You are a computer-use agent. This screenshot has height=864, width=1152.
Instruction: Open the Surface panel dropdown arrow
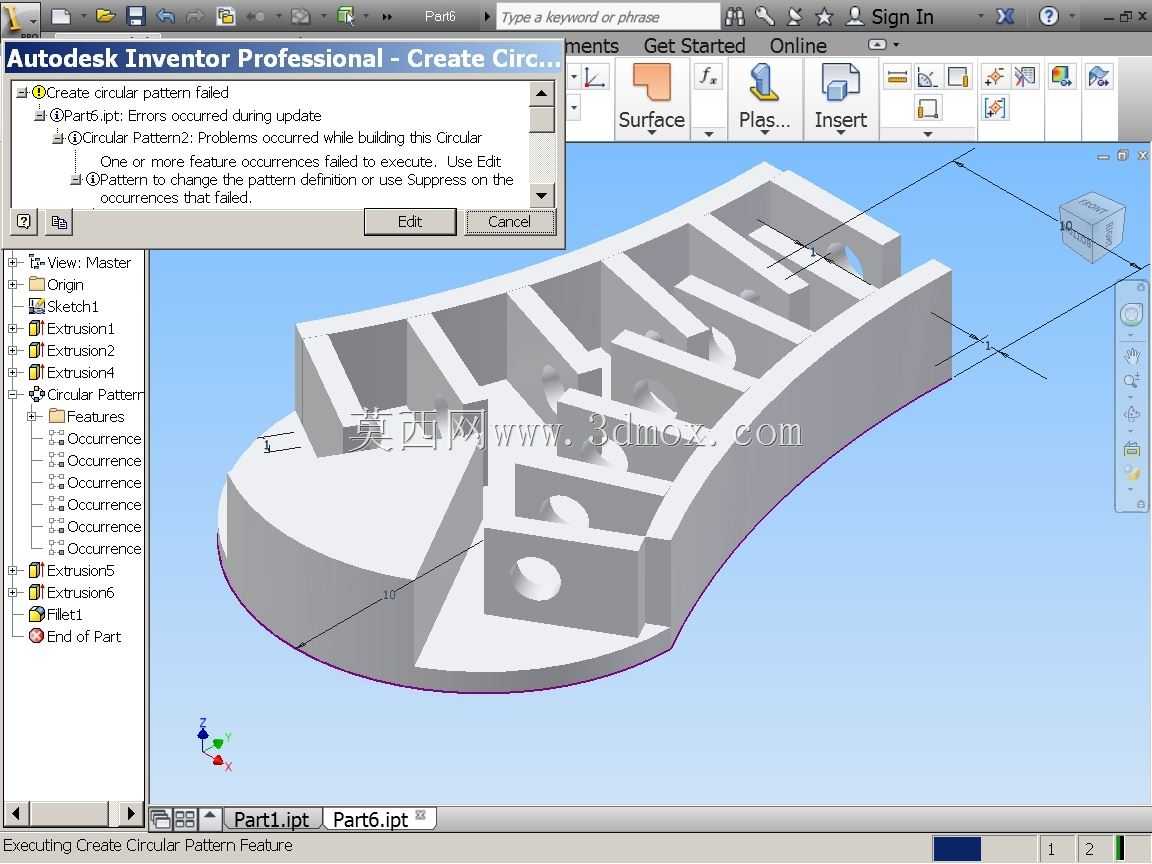tap(652, 133)
